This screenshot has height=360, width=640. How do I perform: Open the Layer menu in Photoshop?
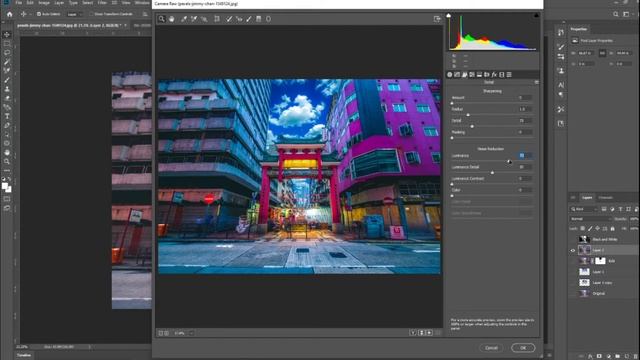pyautogui.click(x=59, y=2)
